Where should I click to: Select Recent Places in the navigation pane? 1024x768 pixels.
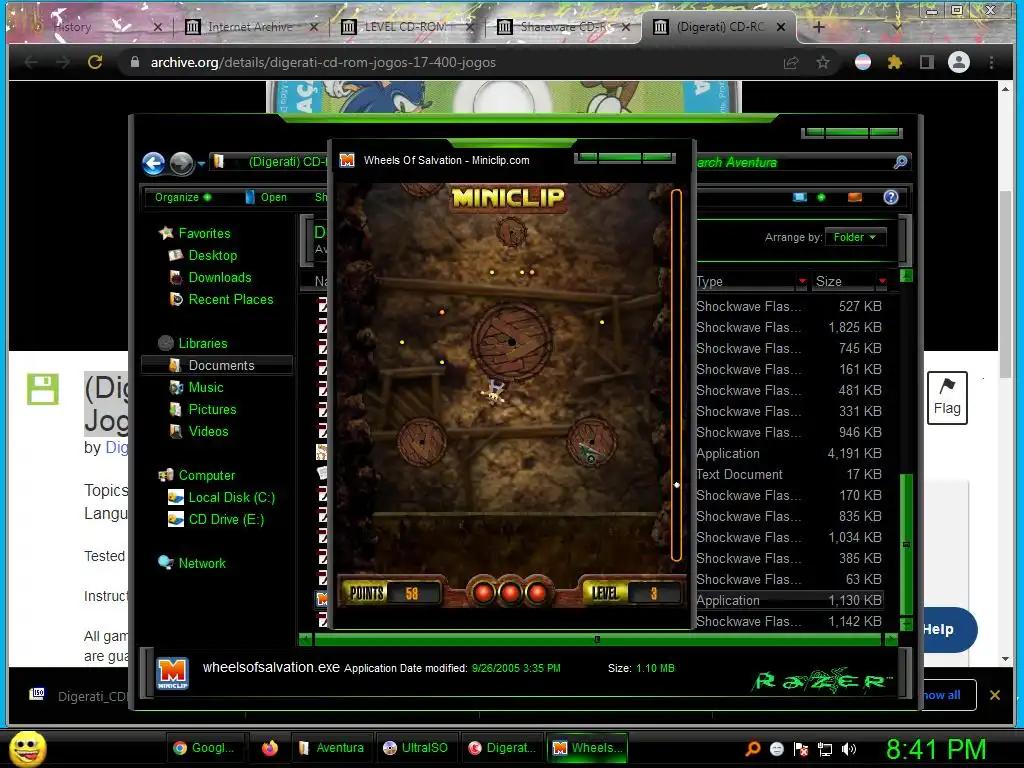(231, 299)
